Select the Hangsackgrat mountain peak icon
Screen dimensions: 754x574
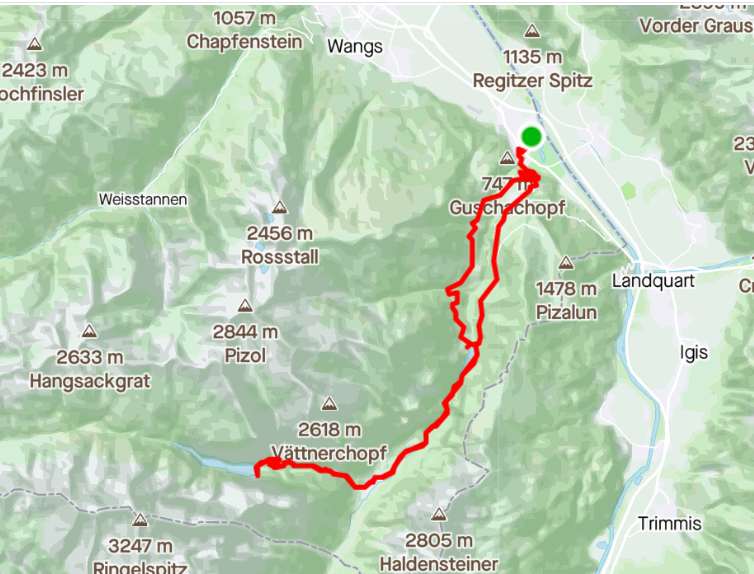(x=89, y=331)
